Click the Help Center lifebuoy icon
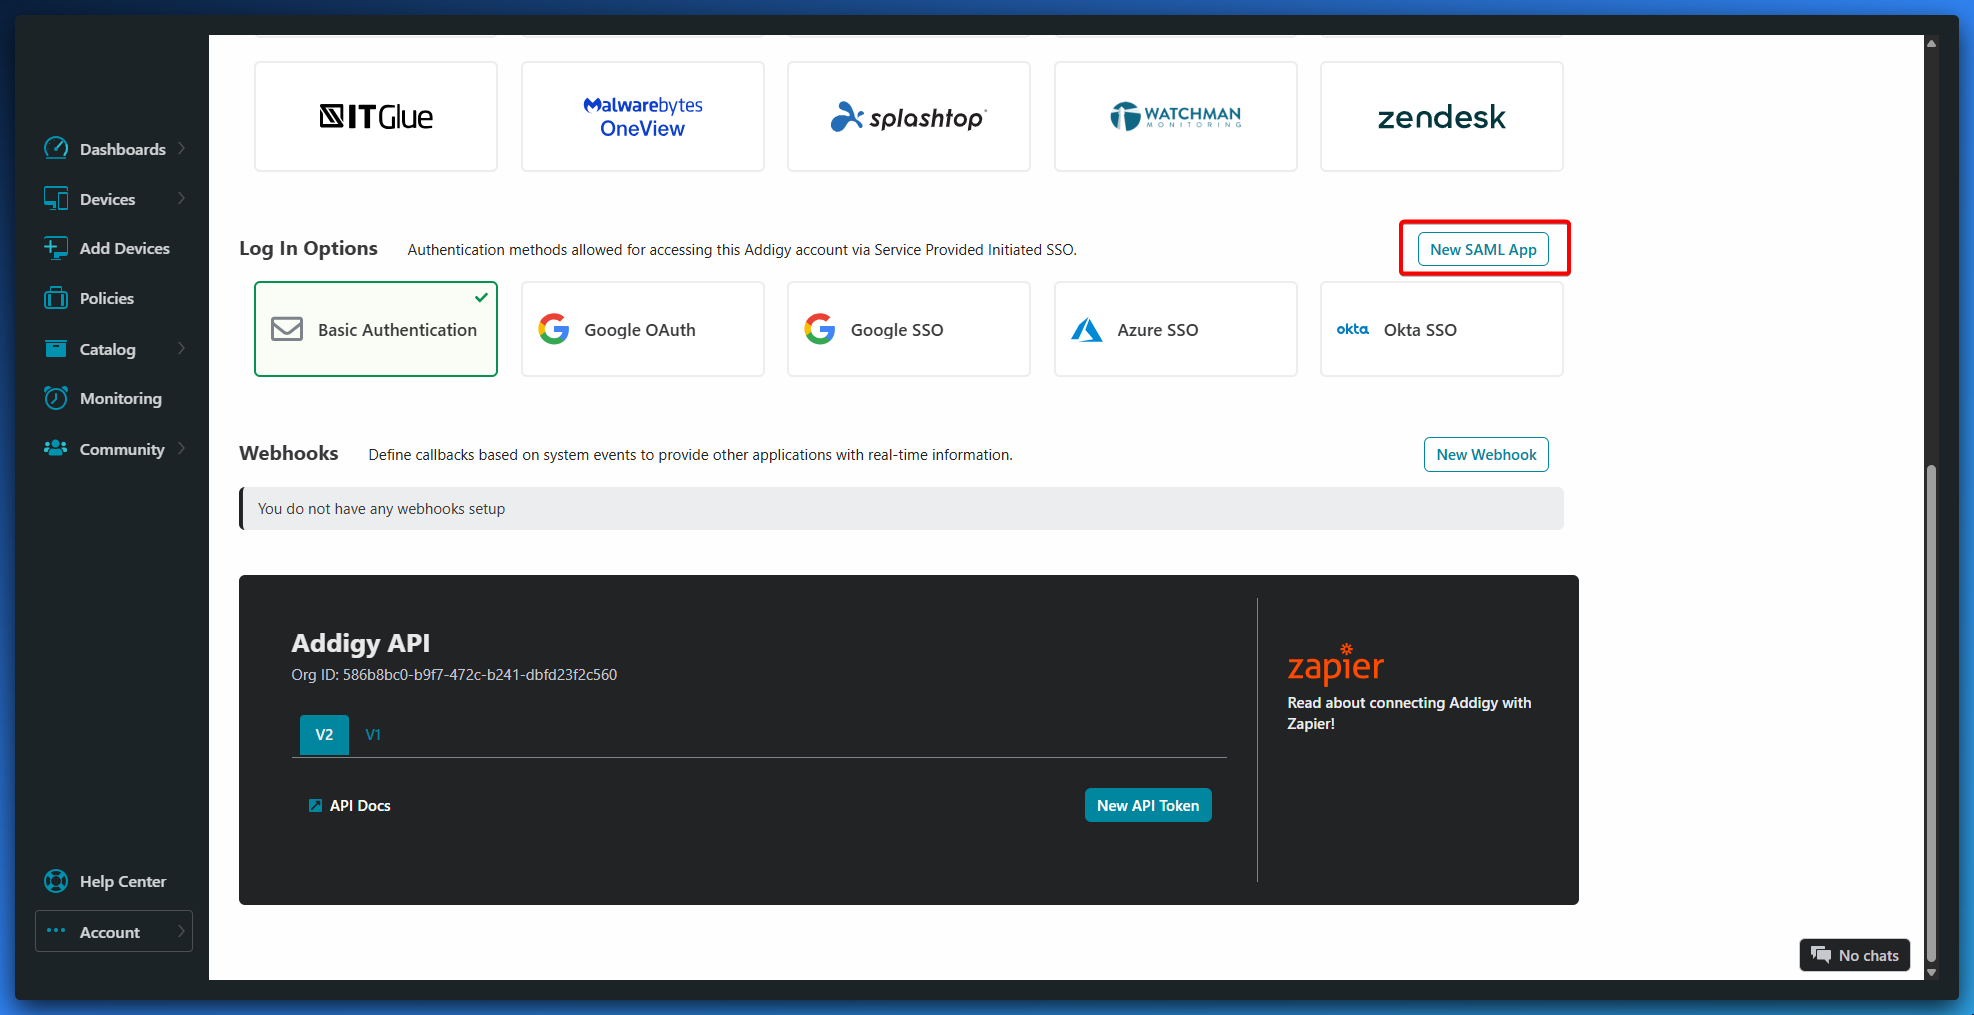 click(56, 881)
